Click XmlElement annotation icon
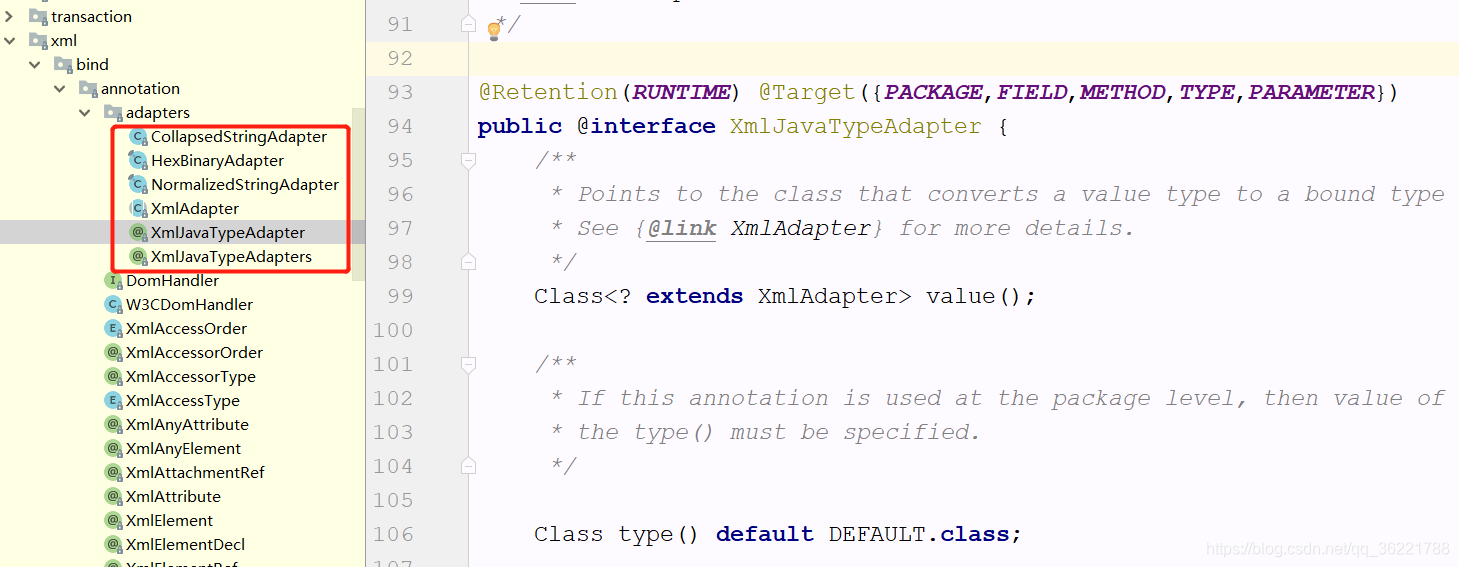1459x567 pixels. (113, 520)
